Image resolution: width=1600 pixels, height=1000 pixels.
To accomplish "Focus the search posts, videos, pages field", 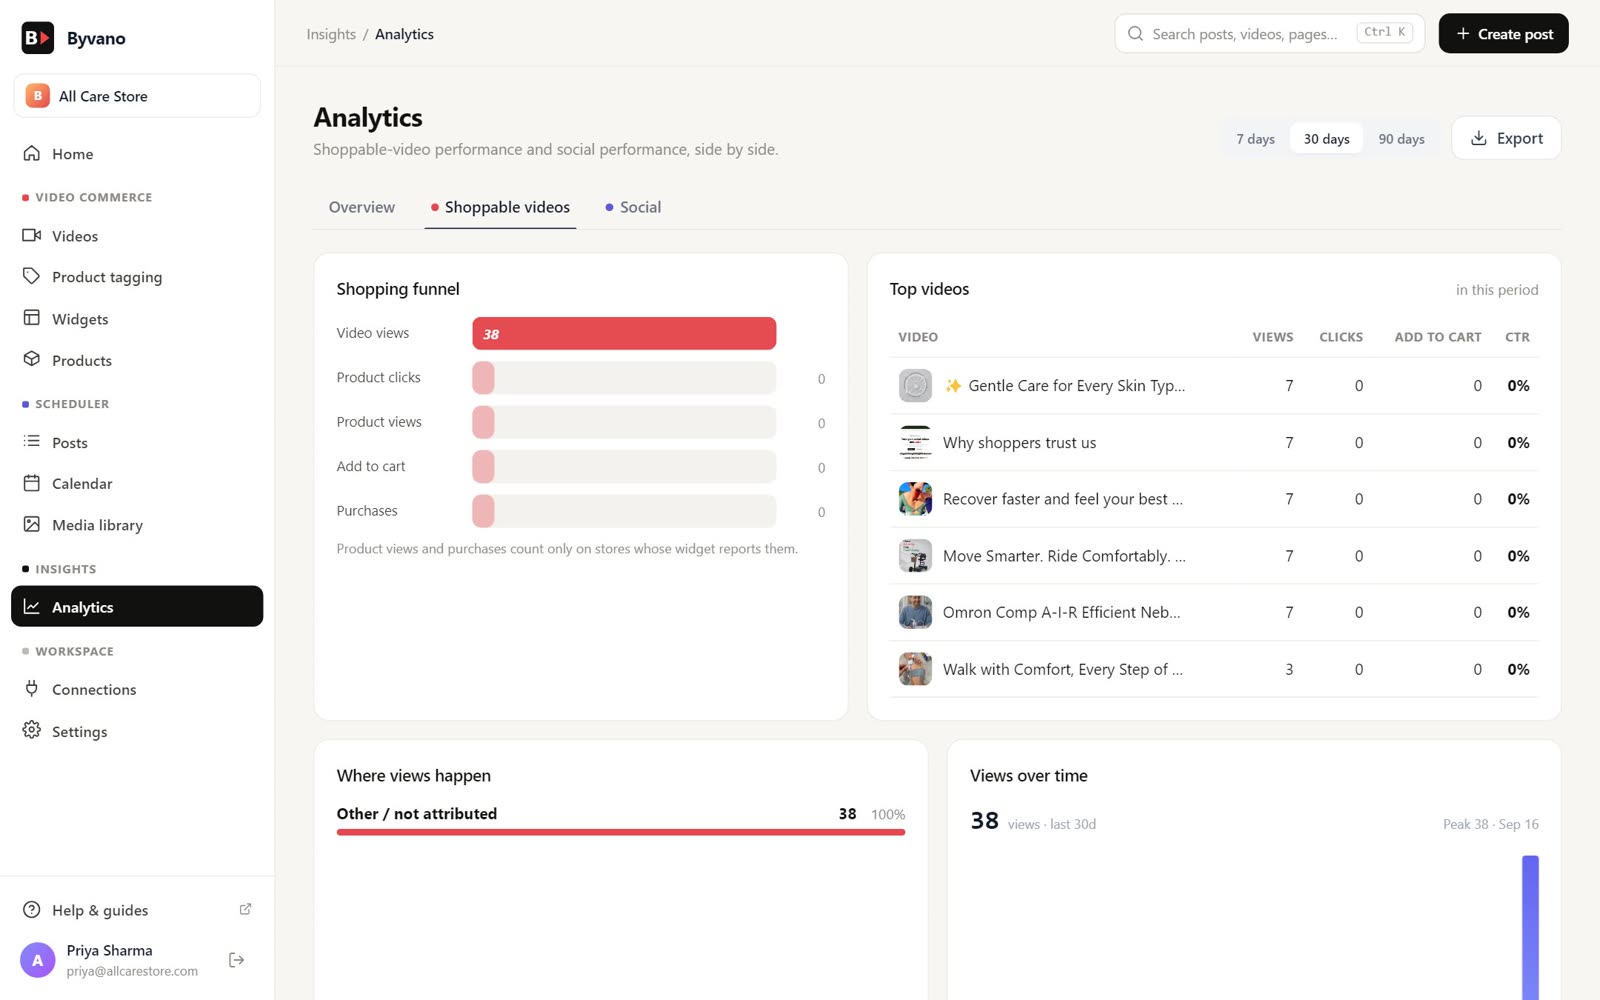I will (x=1269, y=34).
